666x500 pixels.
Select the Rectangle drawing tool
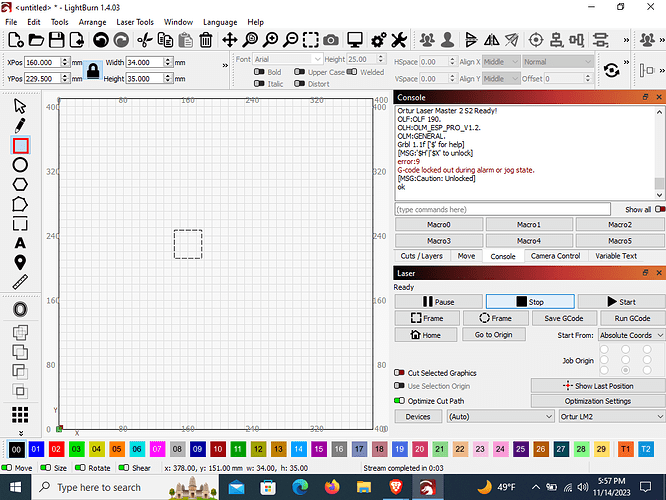20,146
